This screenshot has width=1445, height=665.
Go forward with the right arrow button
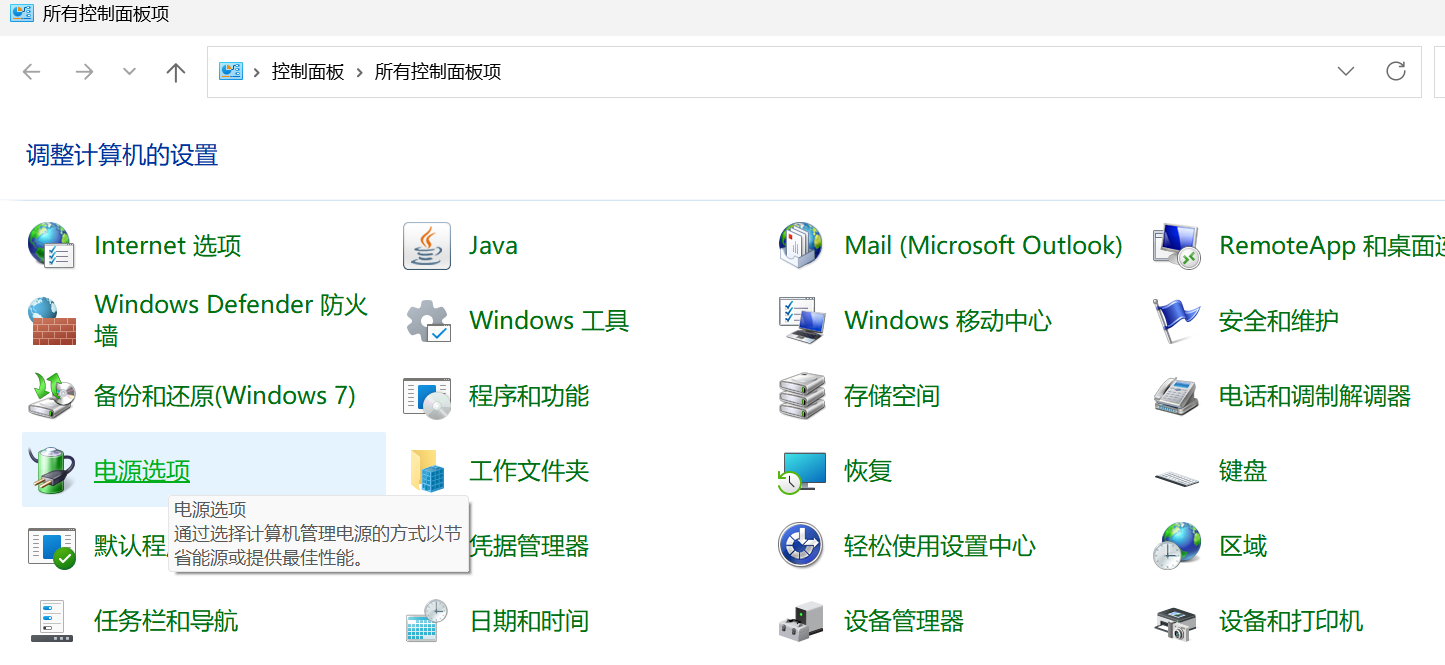point(84,72)
